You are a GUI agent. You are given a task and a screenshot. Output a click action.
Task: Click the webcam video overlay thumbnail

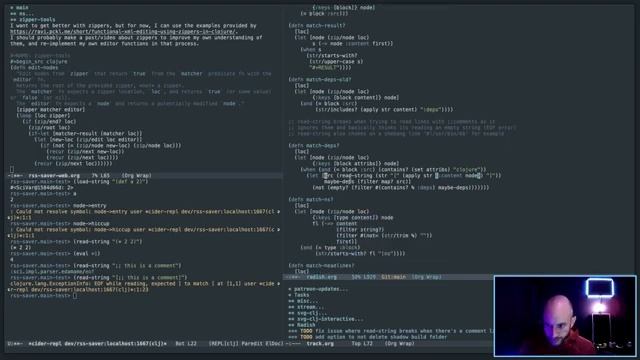pos(565,316)
